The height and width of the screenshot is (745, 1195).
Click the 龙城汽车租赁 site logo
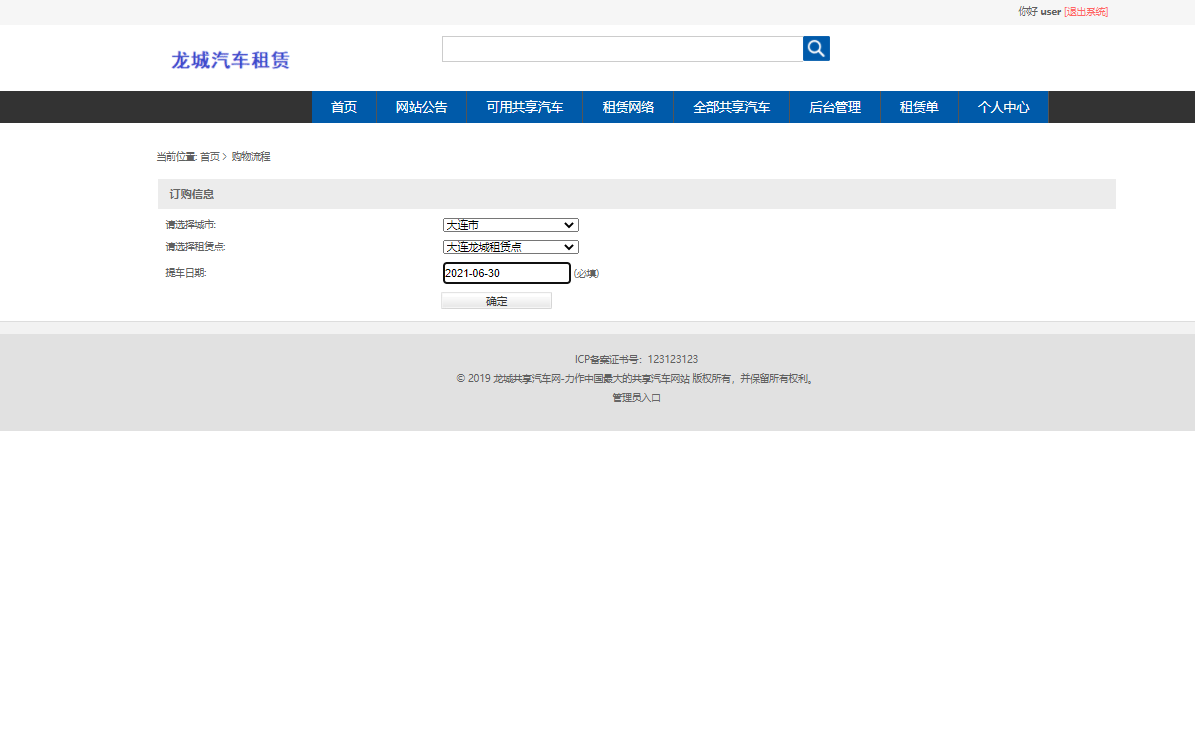tap(229, 59)
